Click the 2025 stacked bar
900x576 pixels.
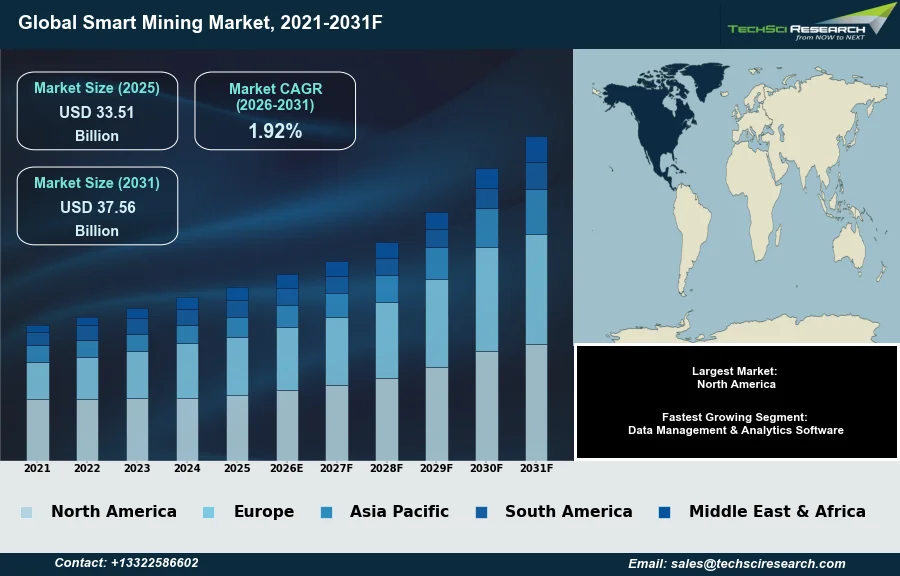237,375
